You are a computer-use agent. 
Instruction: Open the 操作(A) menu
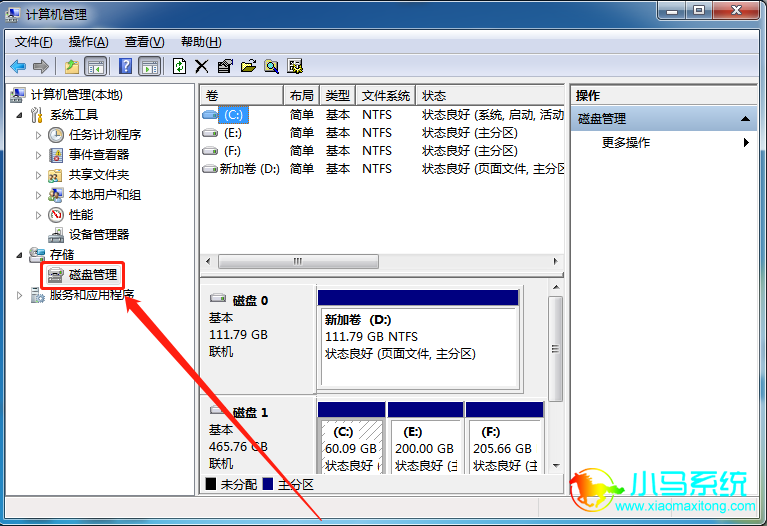[89, 42]
